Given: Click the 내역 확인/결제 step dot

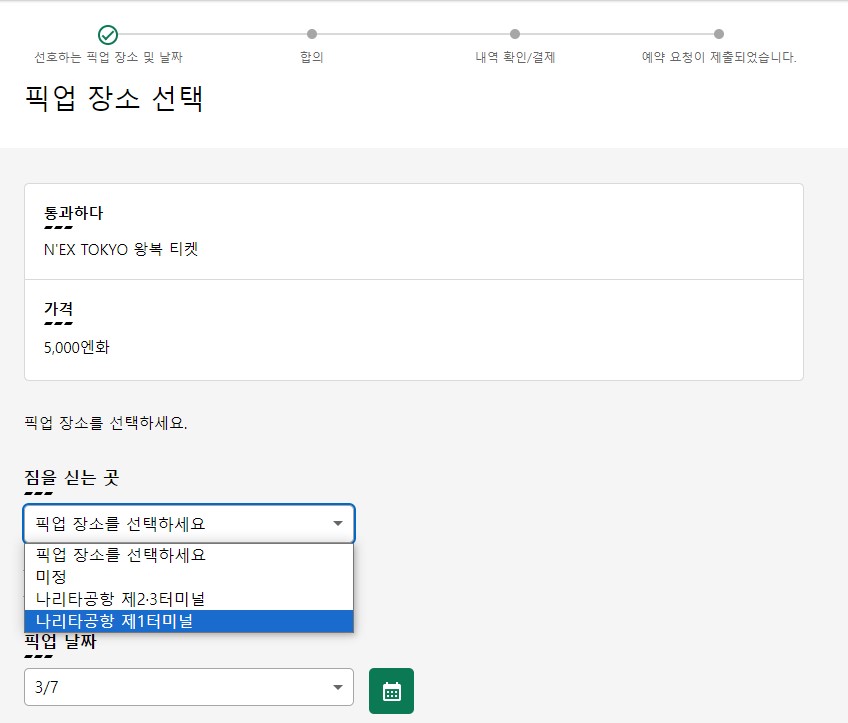Looking at the screenshot, I should coord(515,34).
